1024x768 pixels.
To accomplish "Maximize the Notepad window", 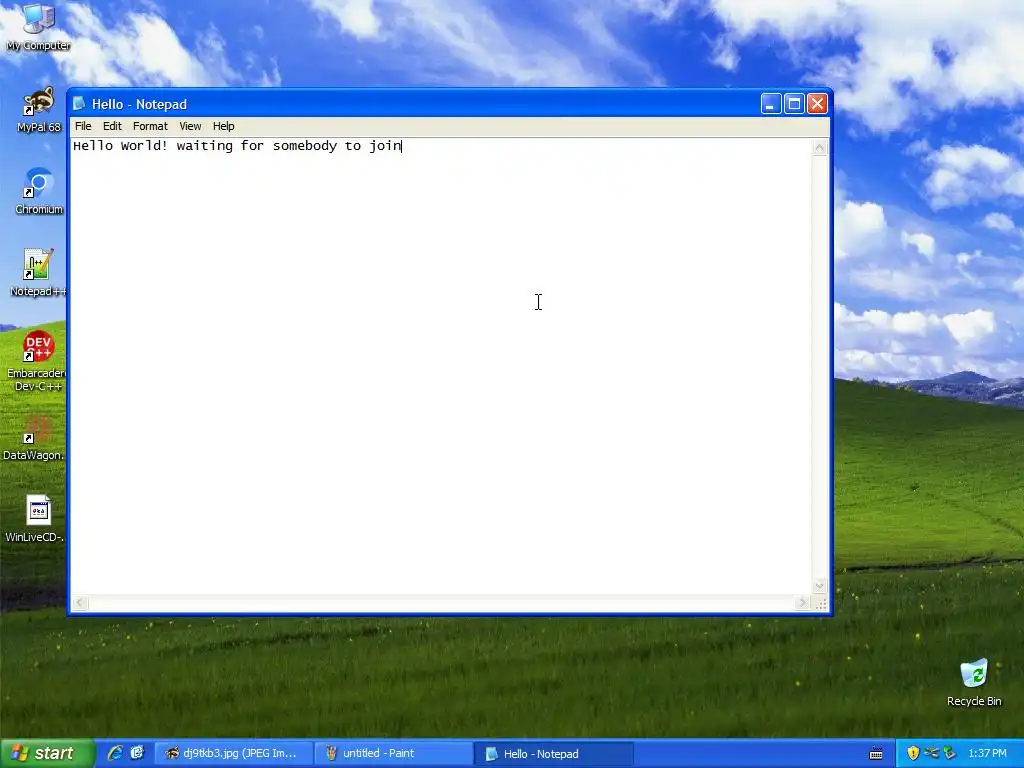I will pos(794,104).
